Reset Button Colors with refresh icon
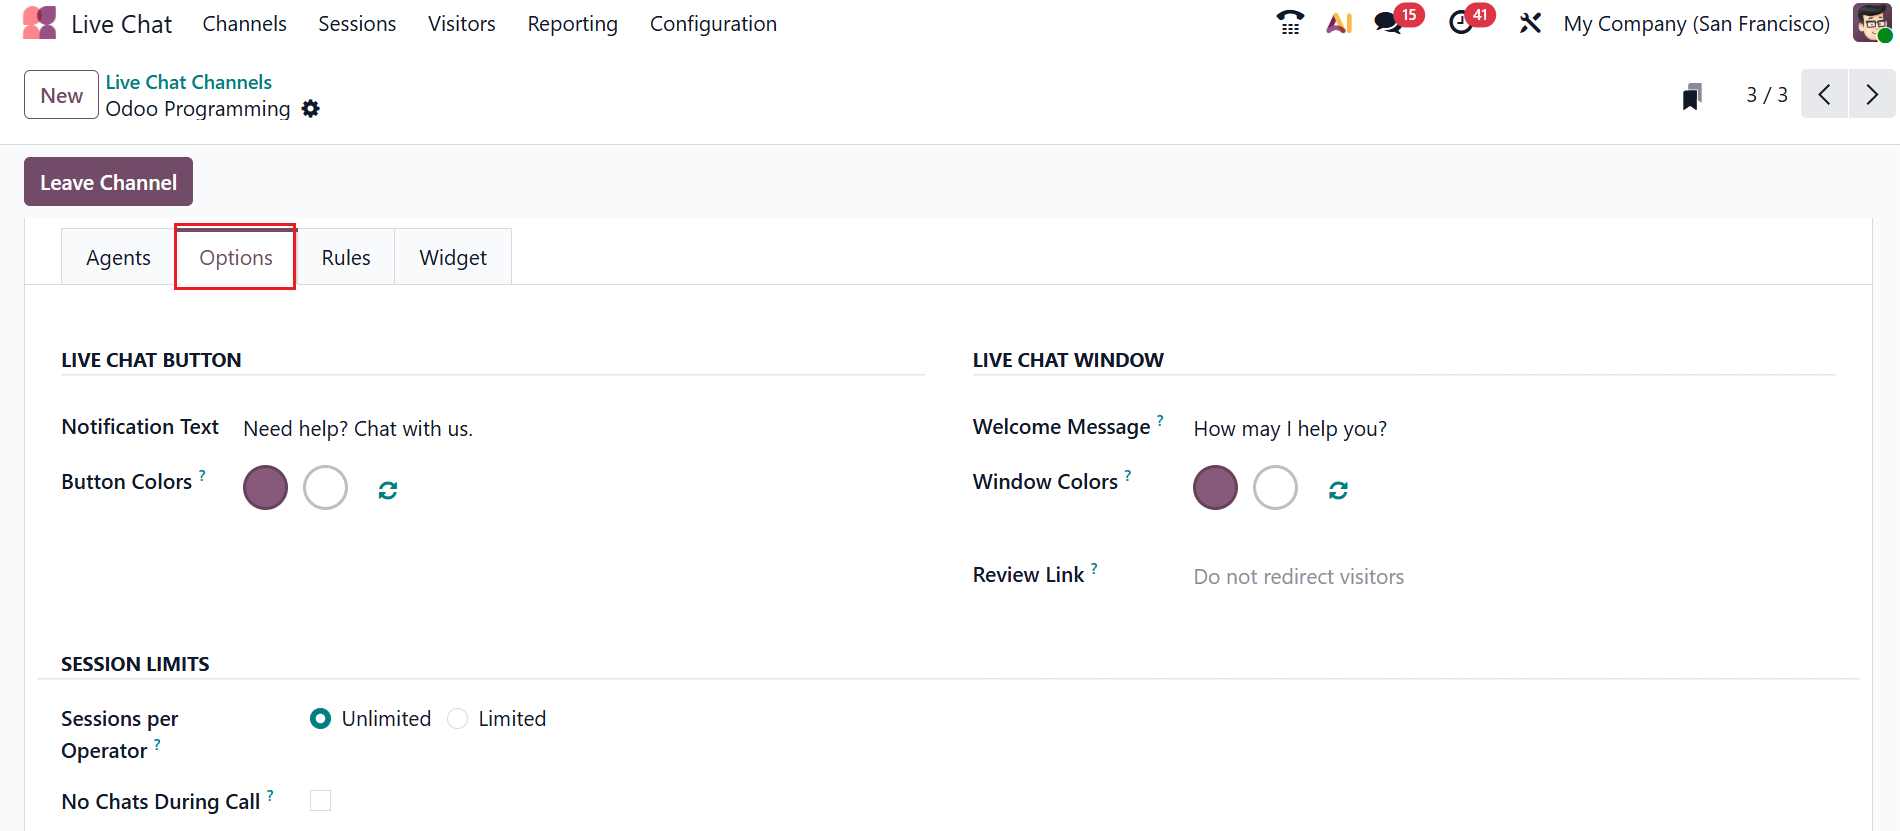This screenshot has height=831, width=1900. (388, 490)
